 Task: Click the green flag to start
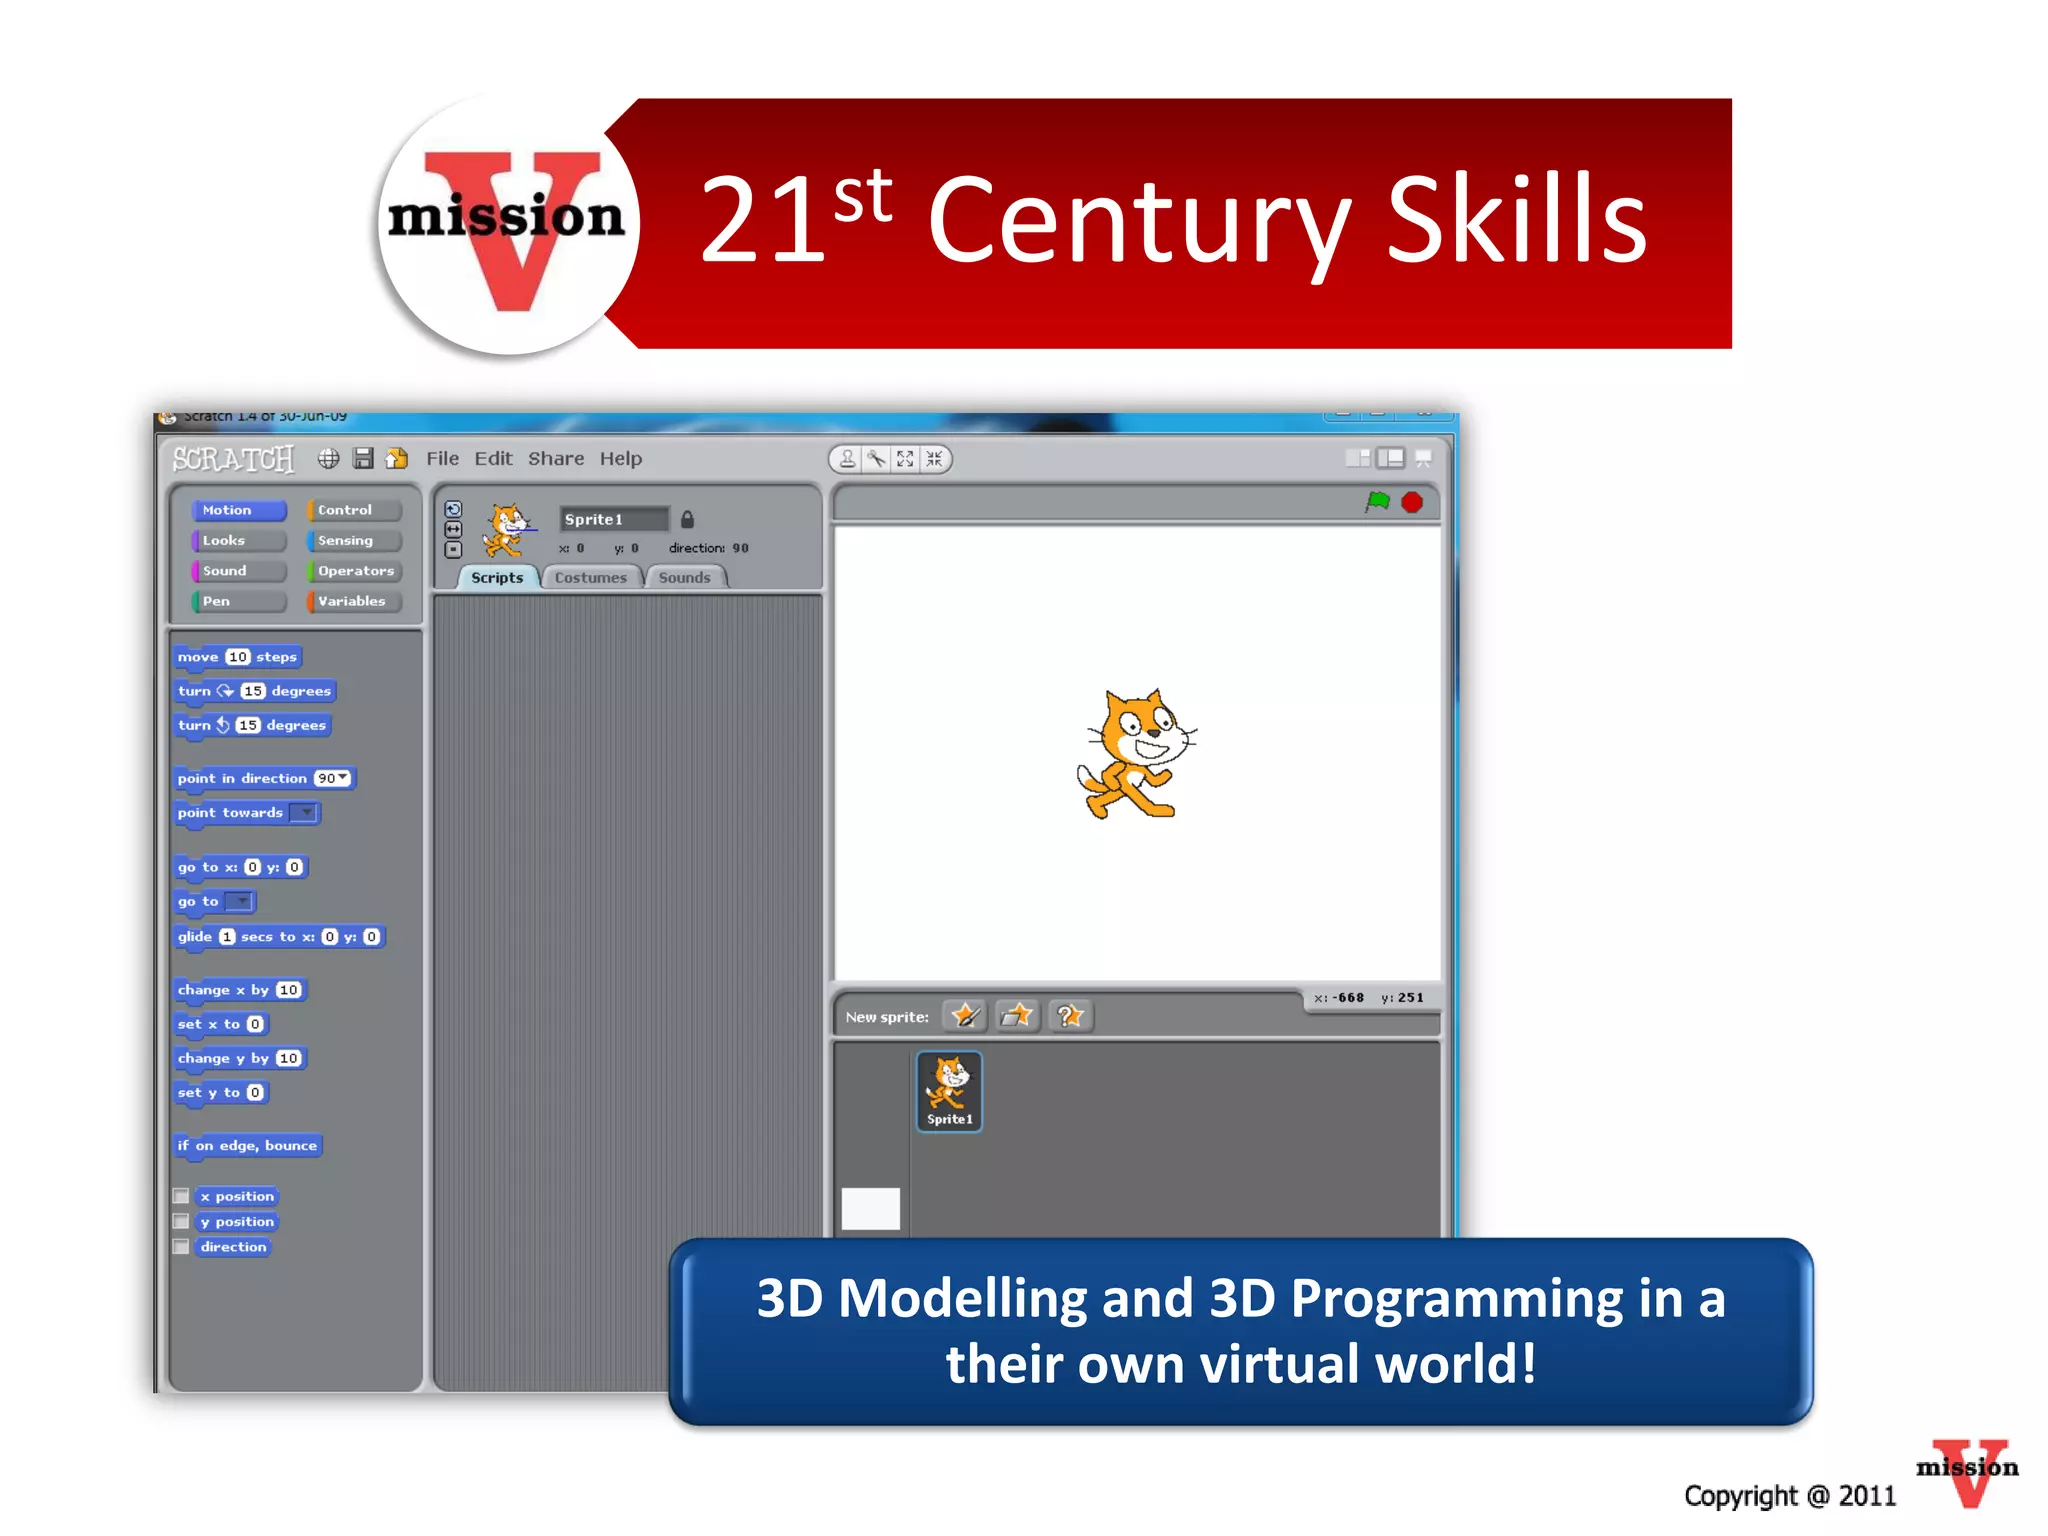pyautogui.click(x=1377, y=502)
